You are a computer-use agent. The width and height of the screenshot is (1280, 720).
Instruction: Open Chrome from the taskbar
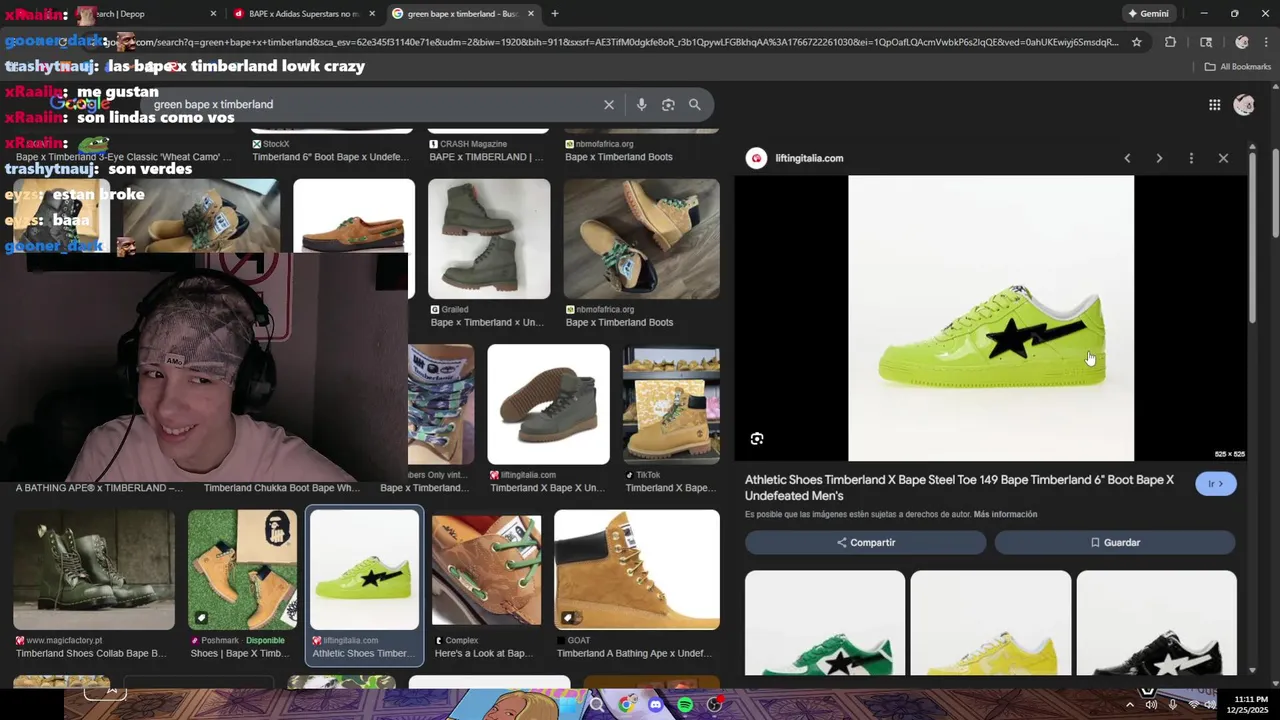tap(626, 705)
